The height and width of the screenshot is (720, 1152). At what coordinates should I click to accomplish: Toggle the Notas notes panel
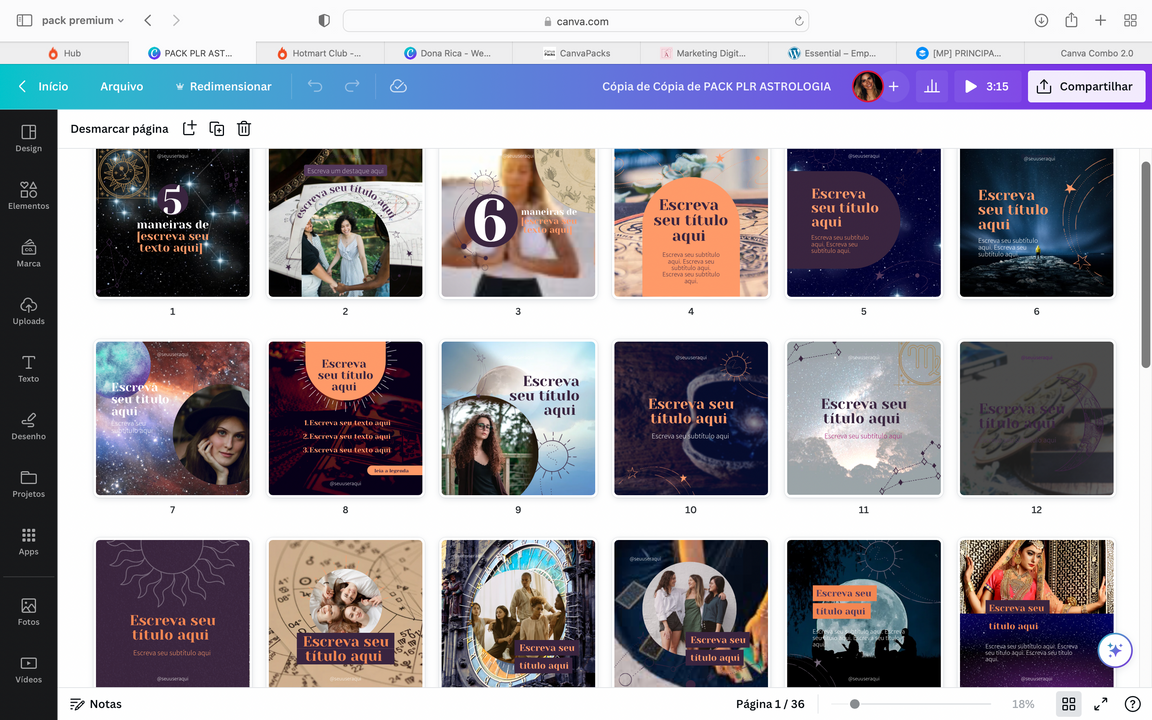[x=96, y=704]
